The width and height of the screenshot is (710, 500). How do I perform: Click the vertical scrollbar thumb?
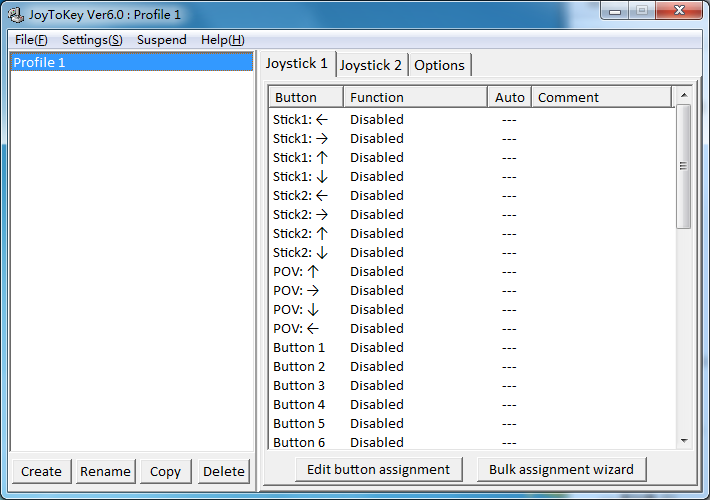684,166
